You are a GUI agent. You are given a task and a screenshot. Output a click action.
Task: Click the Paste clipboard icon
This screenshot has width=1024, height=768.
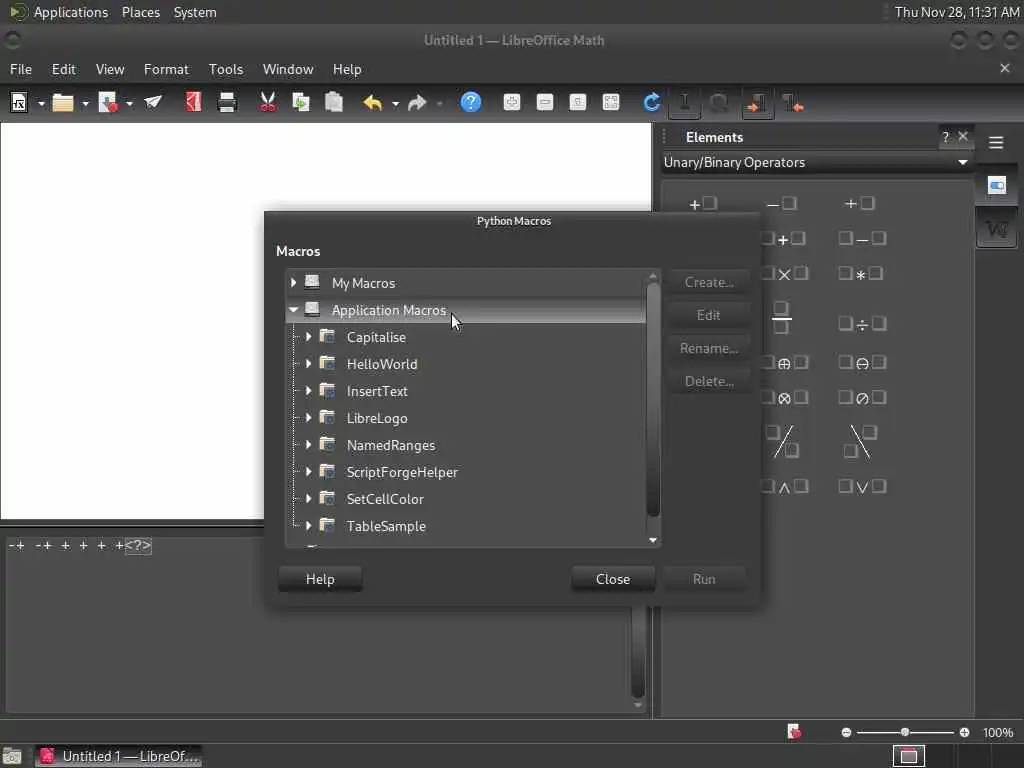click(334, 103)
